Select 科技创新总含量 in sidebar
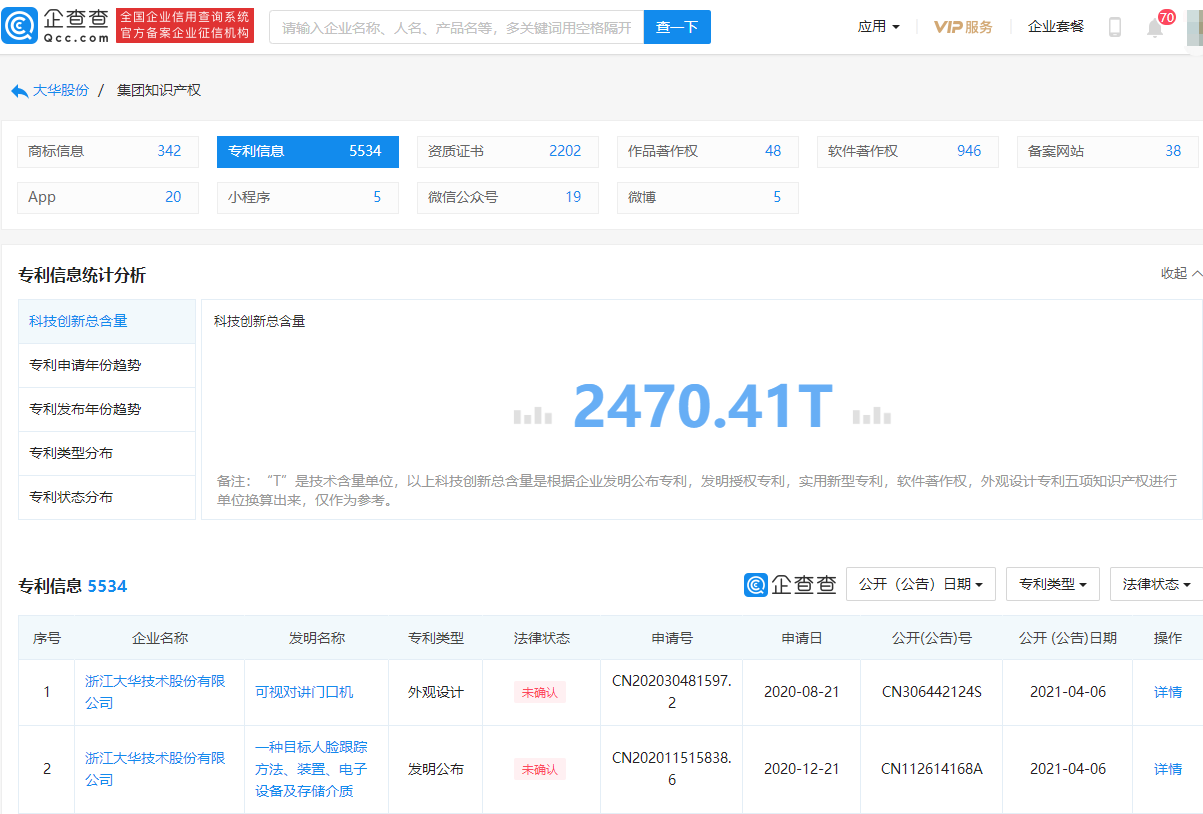The image size is (1203, 814). pyautogui.click(x=107, y=321)
